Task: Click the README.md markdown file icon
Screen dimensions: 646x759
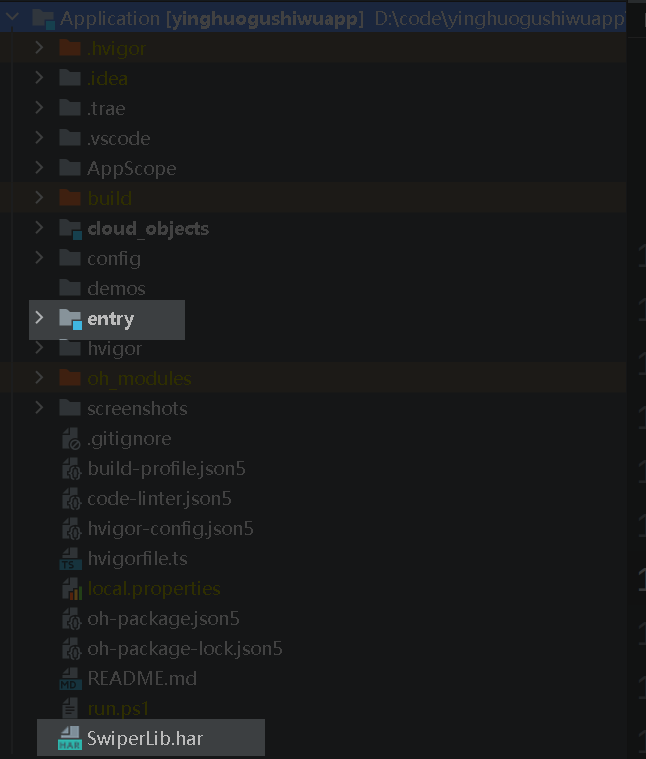Action: [70, 679]
